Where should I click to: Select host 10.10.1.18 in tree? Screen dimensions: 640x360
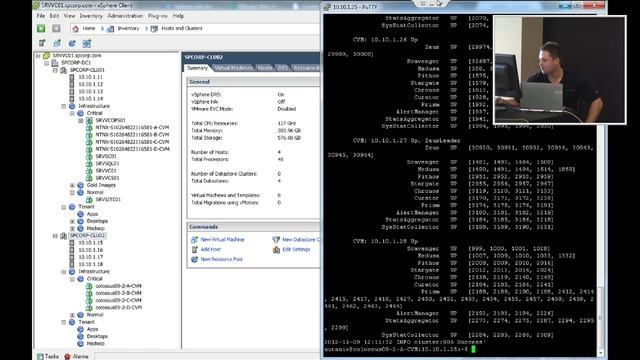90,264
